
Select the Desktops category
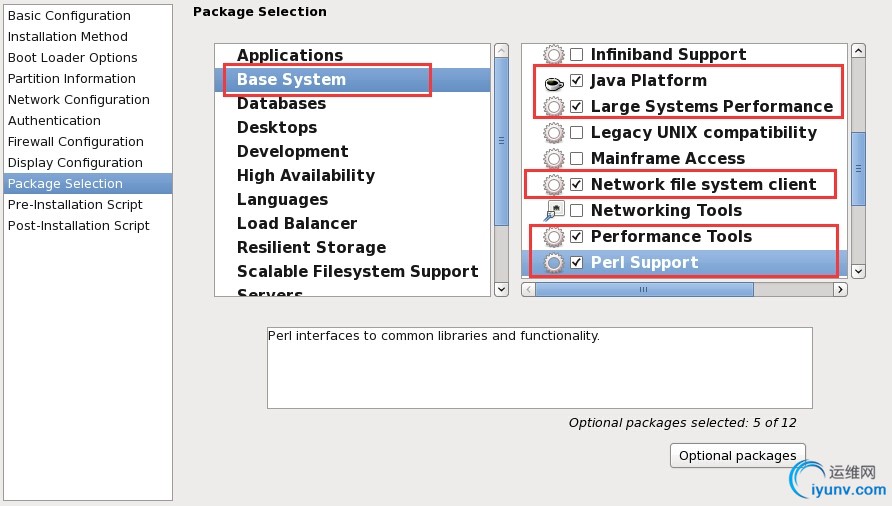coord(352,127)
